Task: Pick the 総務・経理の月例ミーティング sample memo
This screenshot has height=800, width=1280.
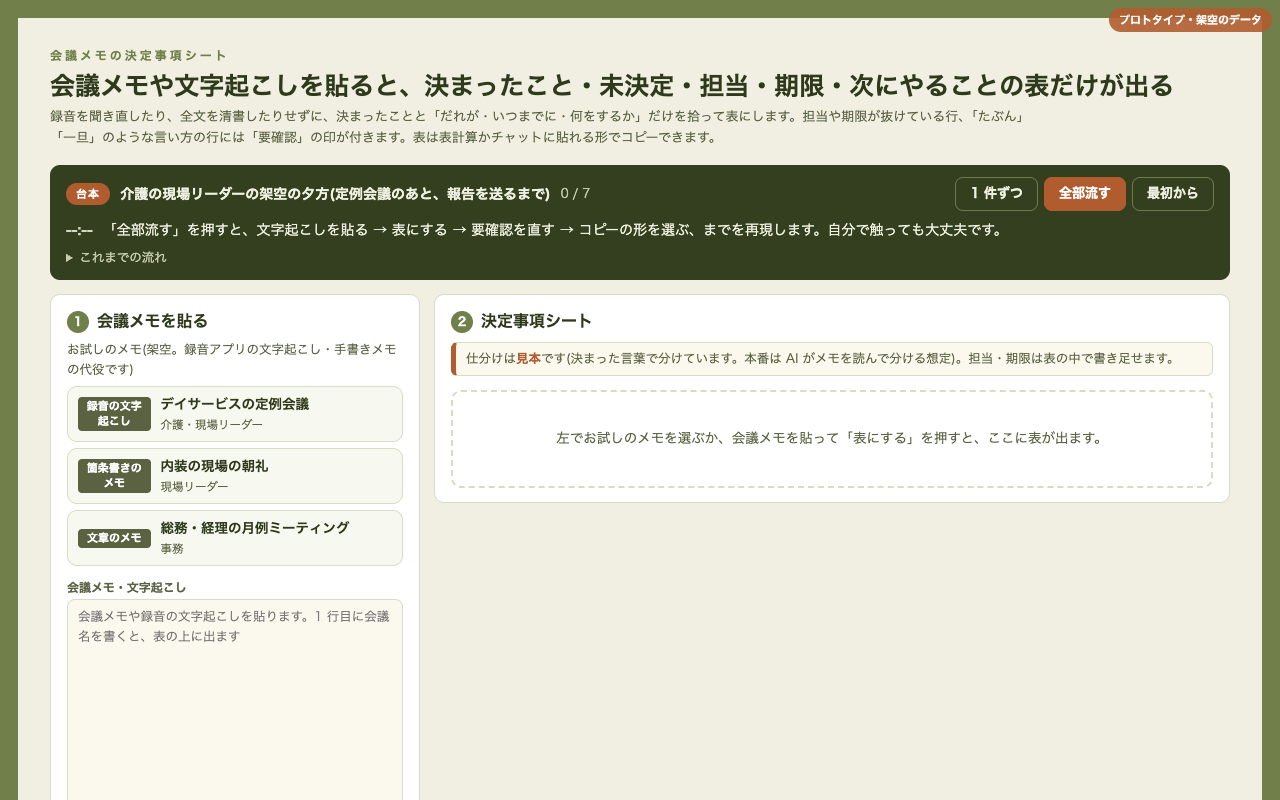Action: (235, 538)
